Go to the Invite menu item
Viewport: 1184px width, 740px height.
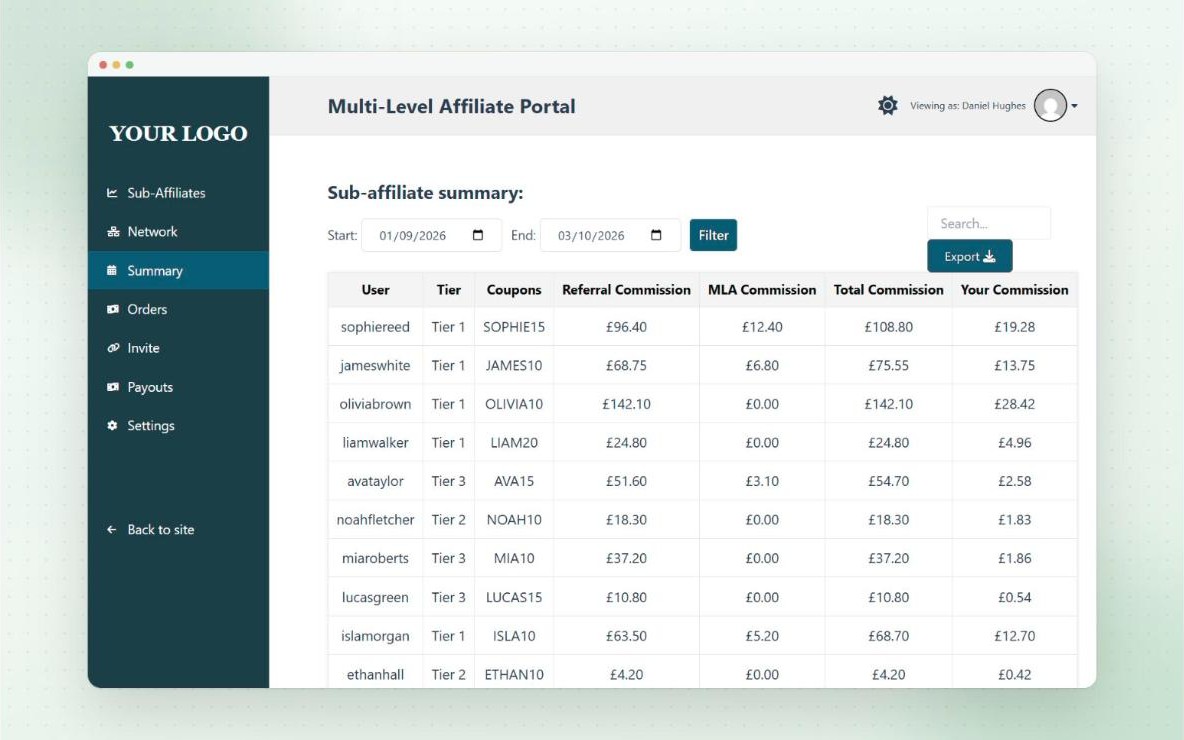pos(178,347)
